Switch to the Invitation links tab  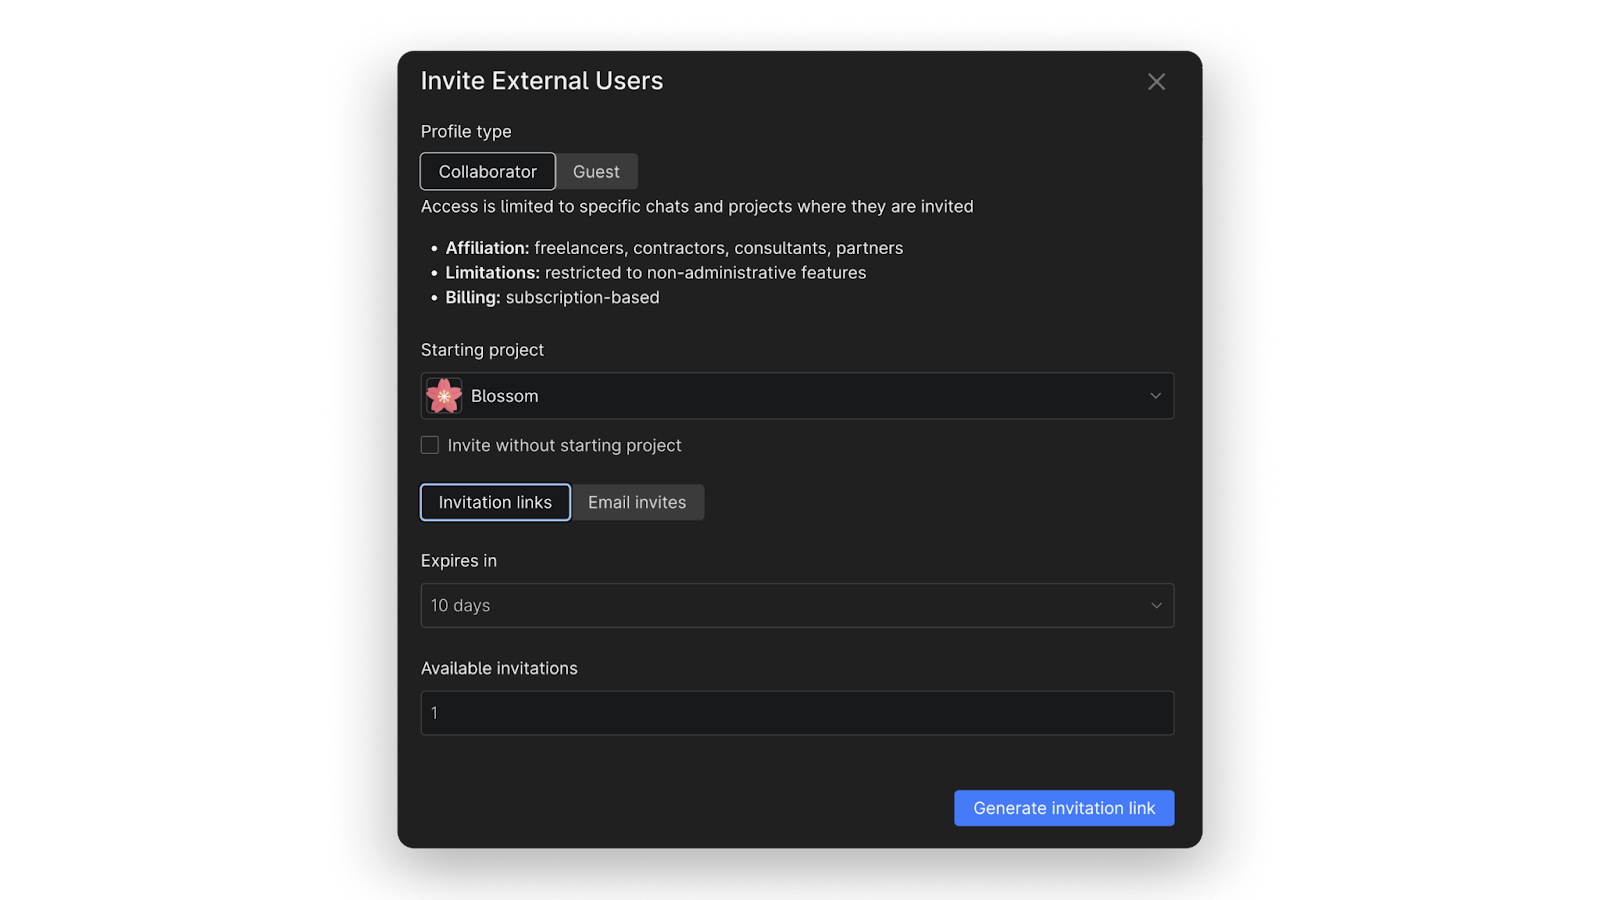point(495,502)
